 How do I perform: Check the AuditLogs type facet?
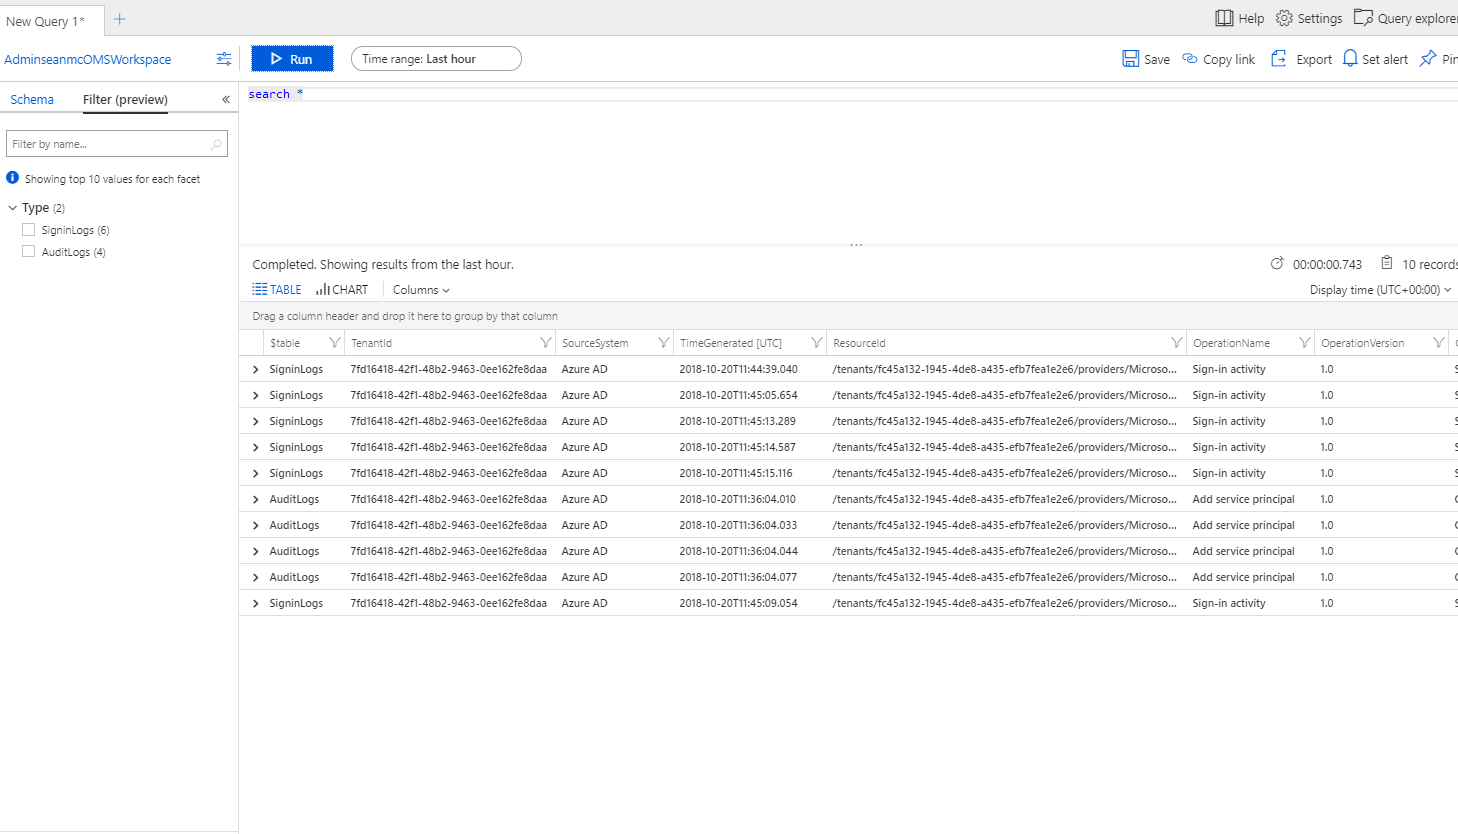(28, 251)
